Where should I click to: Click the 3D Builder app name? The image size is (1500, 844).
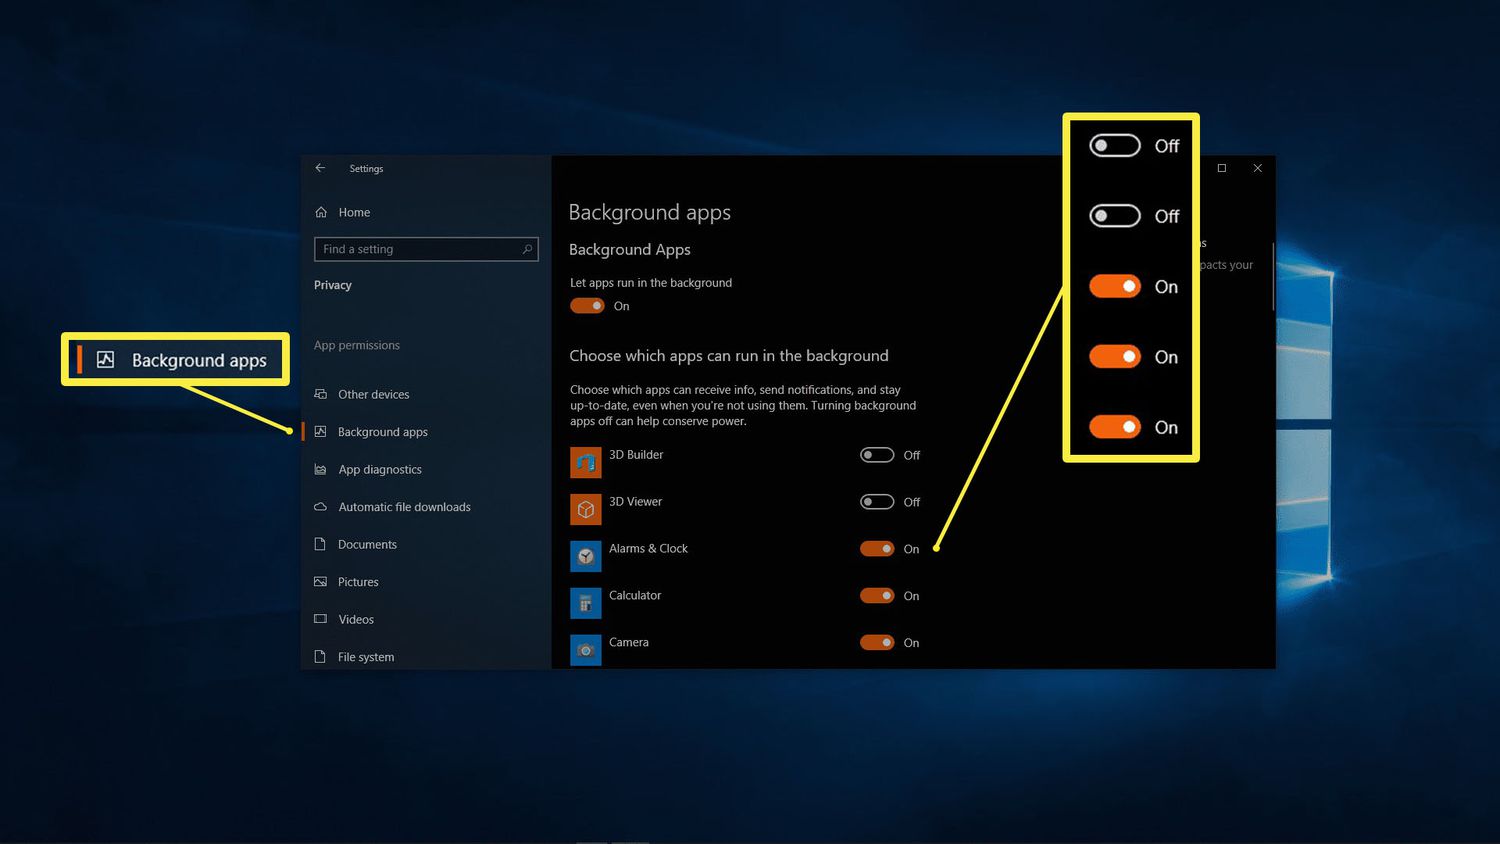(x=636, y=455)
